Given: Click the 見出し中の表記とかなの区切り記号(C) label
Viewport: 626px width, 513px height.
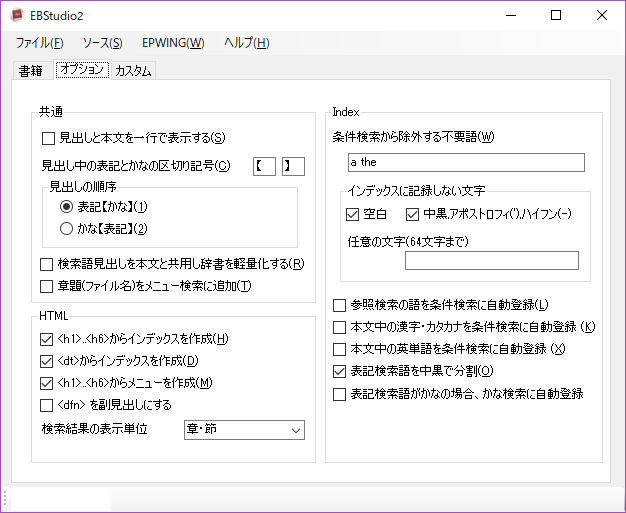Looking at the screenshot, I should pos(136,165).
